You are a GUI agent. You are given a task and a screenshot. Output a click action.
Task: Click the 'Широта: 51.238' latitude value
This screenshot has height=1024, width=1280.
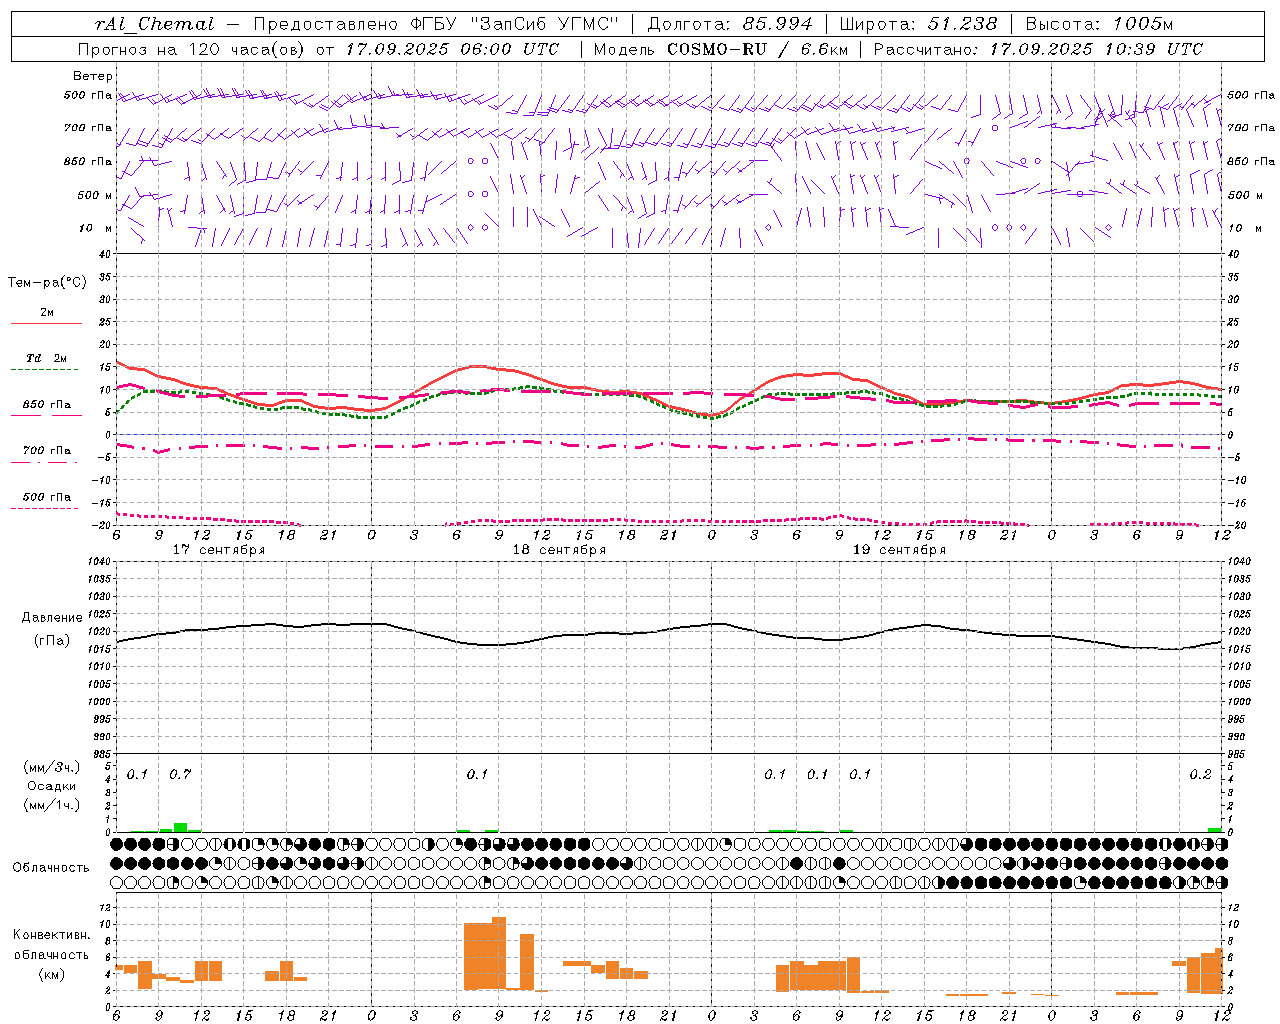pos(919,24)
